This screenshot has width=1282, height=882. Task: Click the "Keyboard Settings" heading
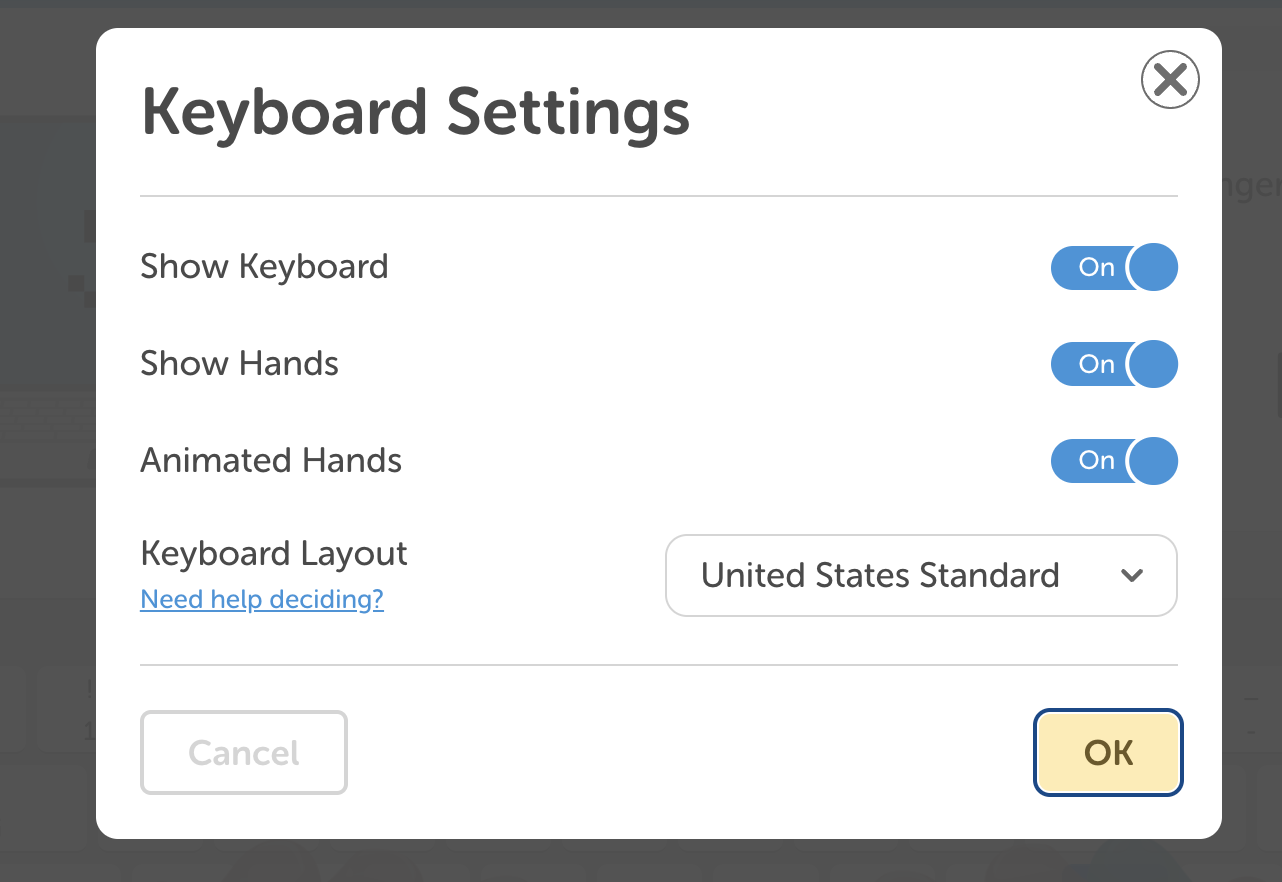[x=415, y=112]
